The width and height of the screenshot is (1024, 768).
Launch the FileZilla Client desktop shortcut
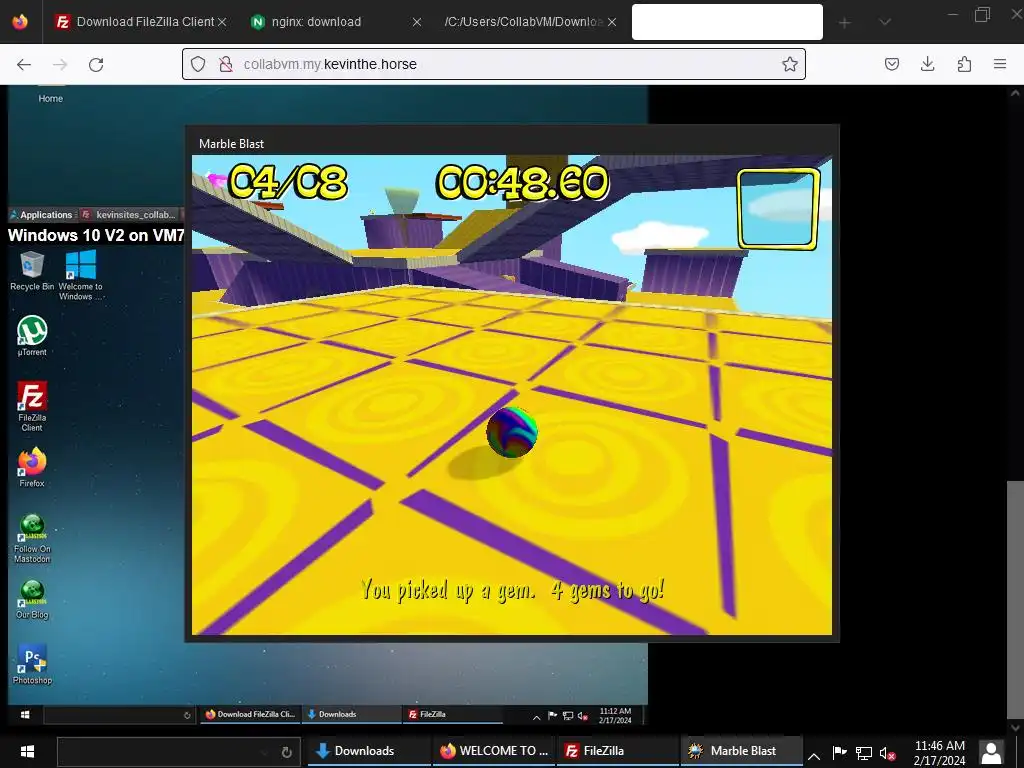tap(32, 406)
